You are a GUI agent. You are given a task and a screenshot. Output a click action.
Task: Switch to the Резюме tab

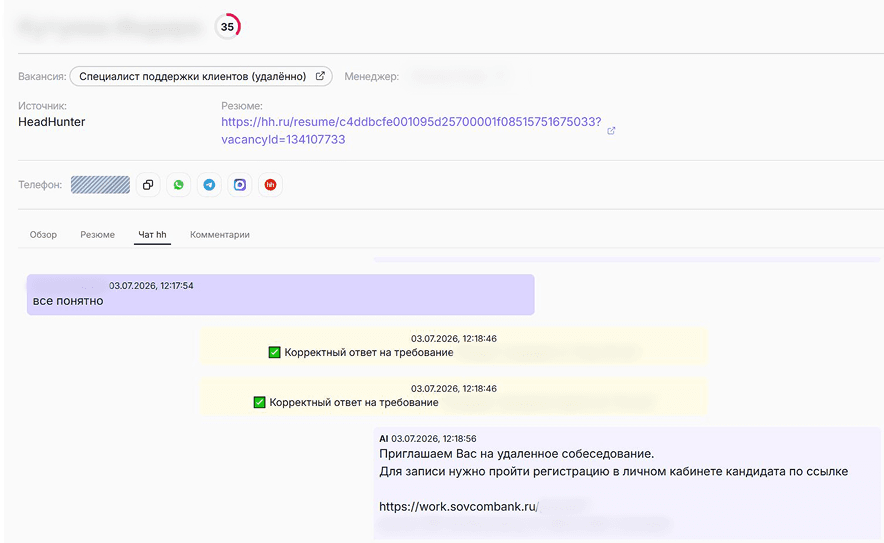pyautogui.click(x=98, y=235)
